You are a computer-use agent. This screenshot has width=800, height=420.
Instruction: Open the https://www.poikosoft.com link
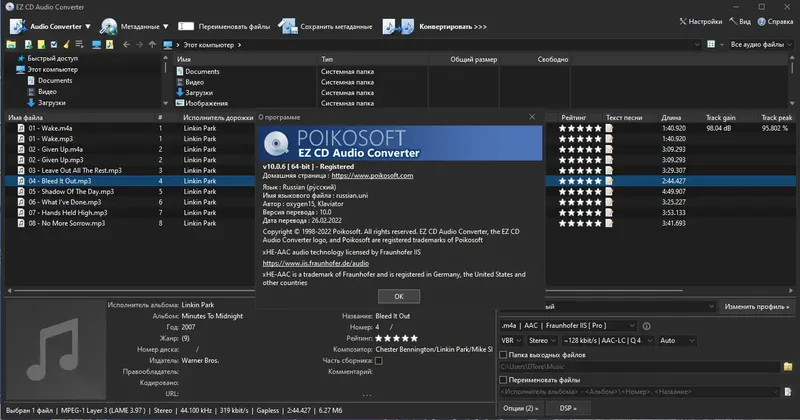(x=372, y=176)
